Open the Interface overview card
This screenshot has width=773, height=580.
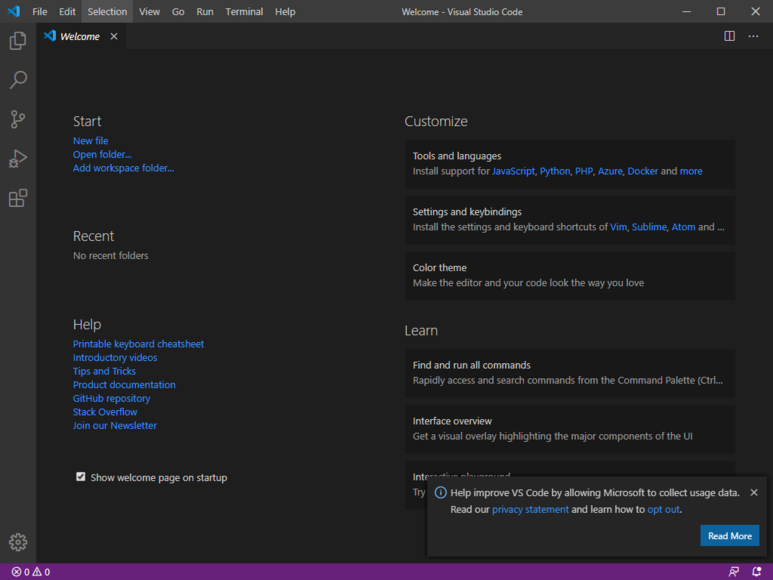point(570,429)
